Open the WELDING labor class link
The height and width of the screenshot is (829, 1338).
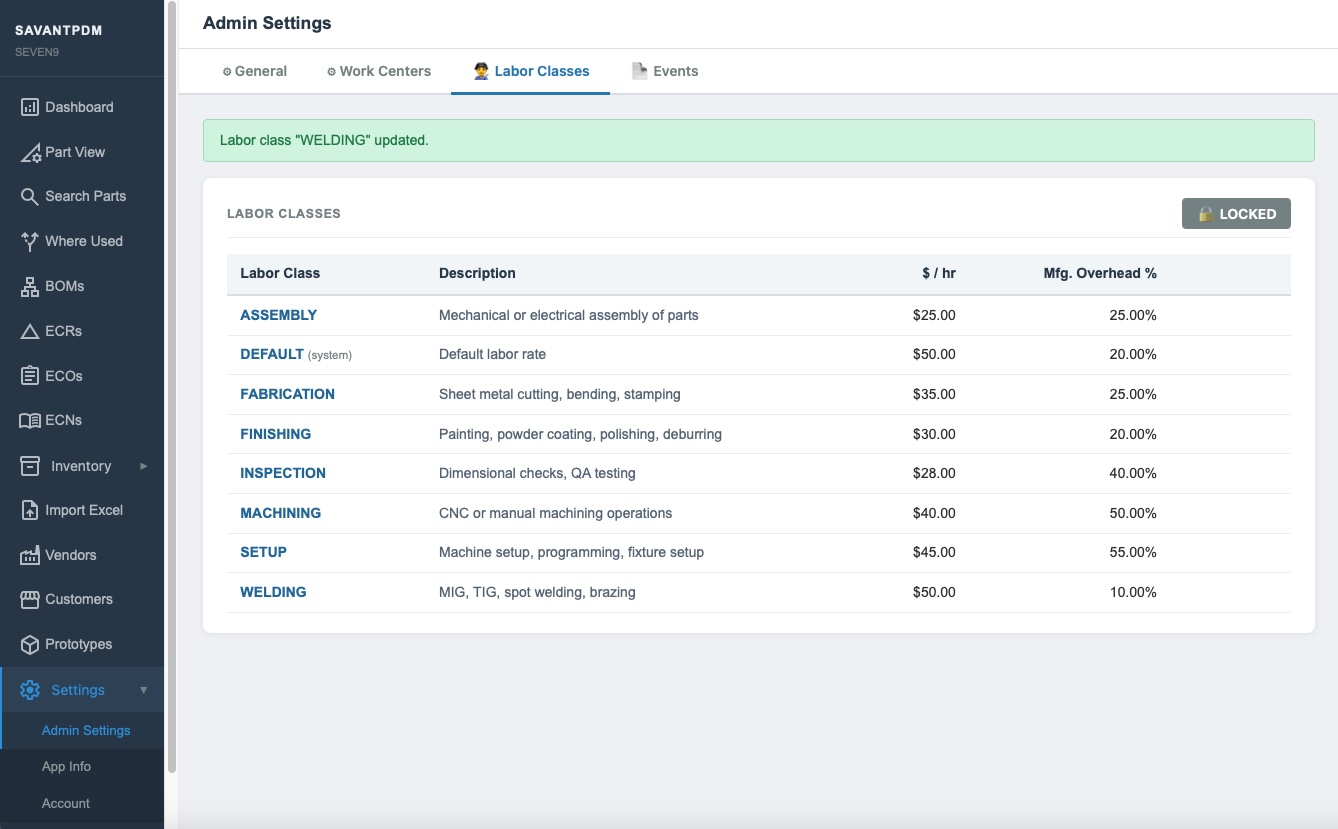pyautogui.click(x=273, y=592)
